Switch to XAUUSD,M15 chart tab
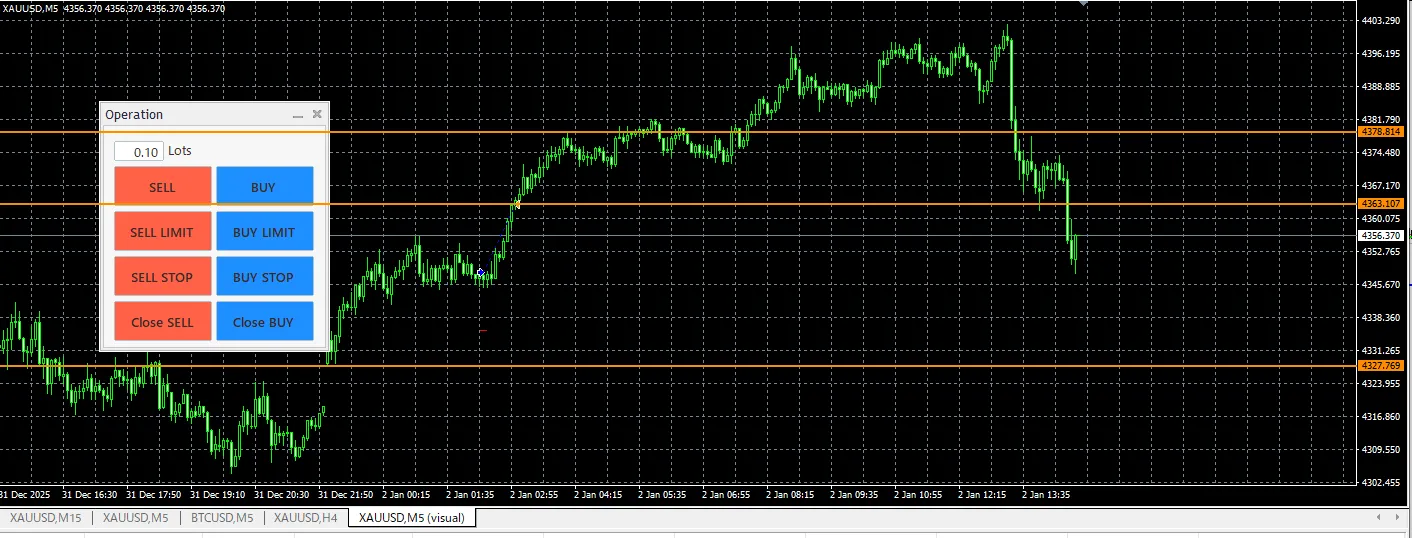Viewport: 1412px width, 538px height. click(x=46, y=517)
